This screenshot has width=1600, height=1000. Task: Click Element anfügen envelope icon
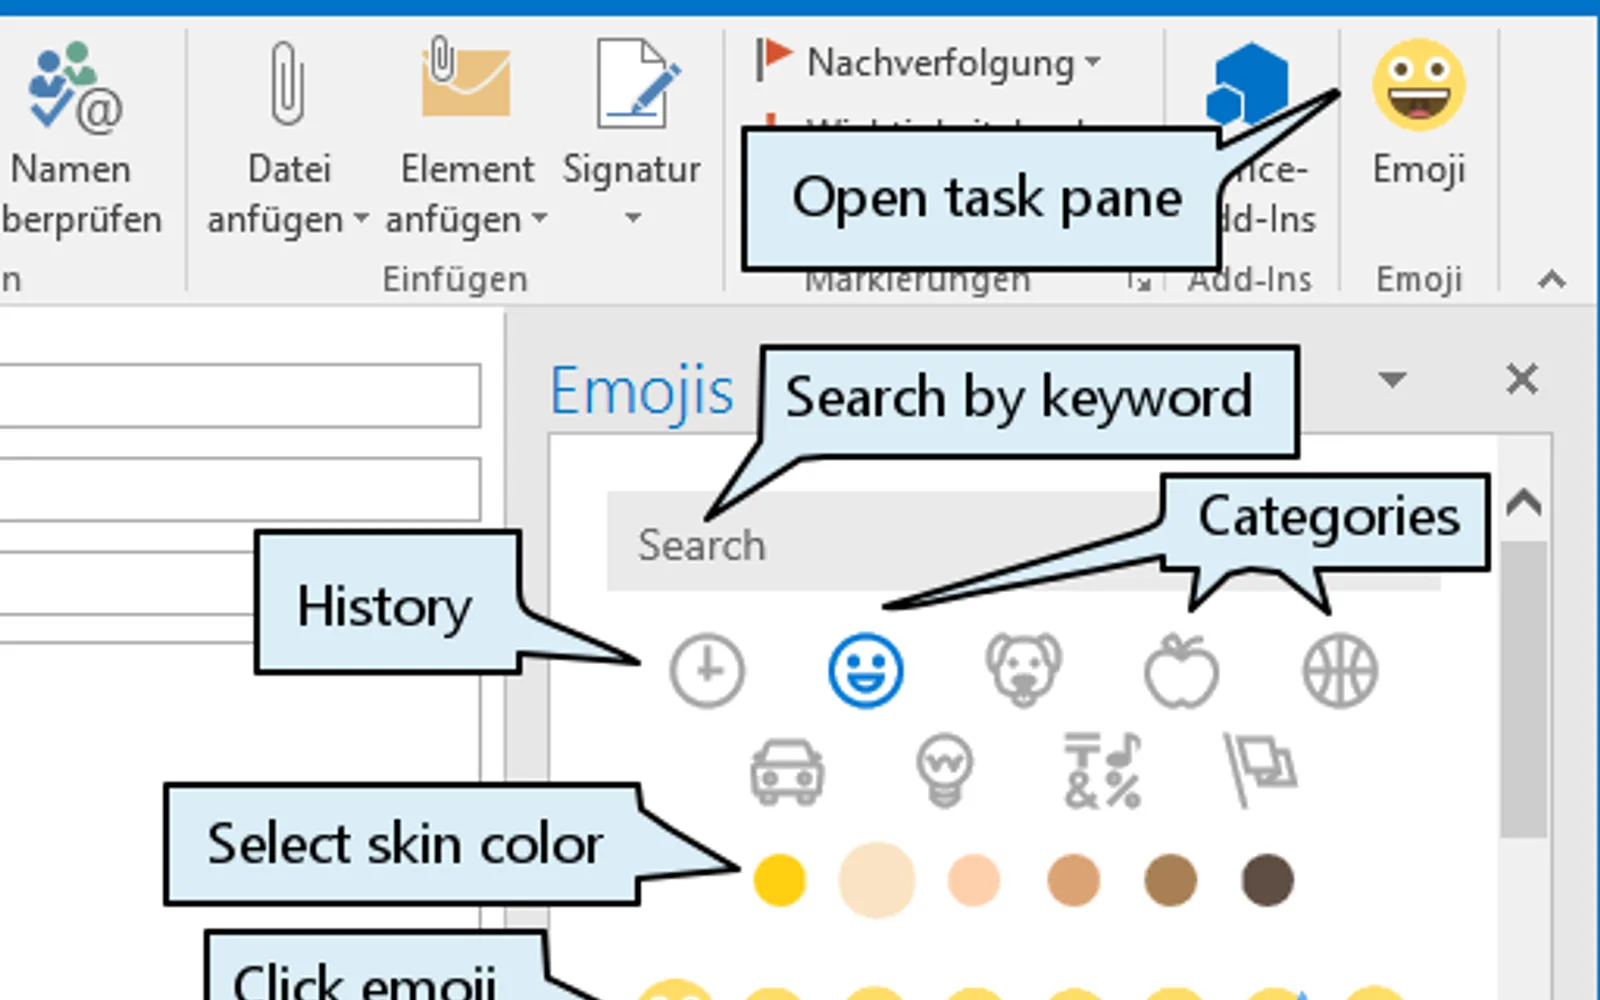(466, 78)
